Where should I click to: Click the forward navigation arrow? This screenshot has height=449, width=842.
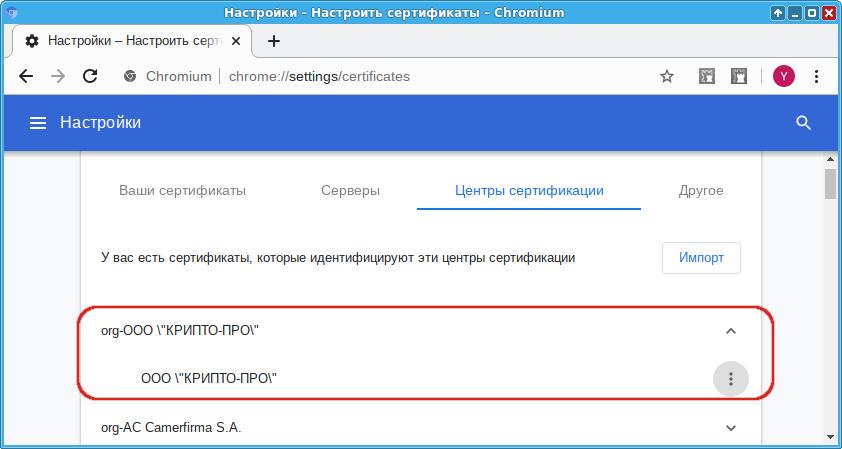click(57, 76)
